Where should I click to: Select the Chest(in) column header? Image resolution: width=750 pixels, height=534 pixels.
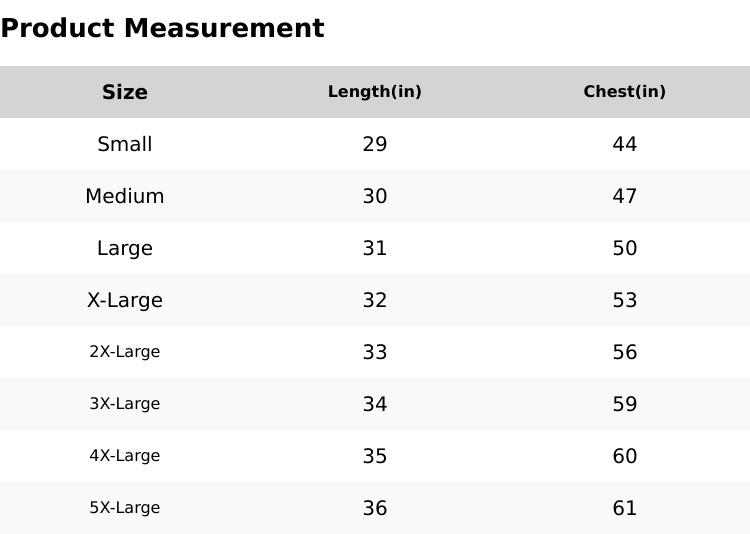point(625,92)
